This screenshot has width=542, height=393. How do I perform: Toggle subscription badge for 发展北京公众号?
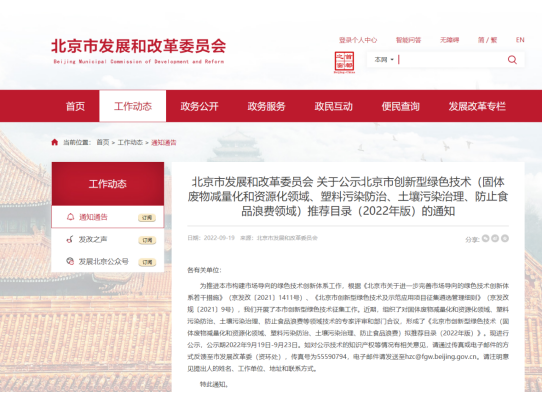147,262
